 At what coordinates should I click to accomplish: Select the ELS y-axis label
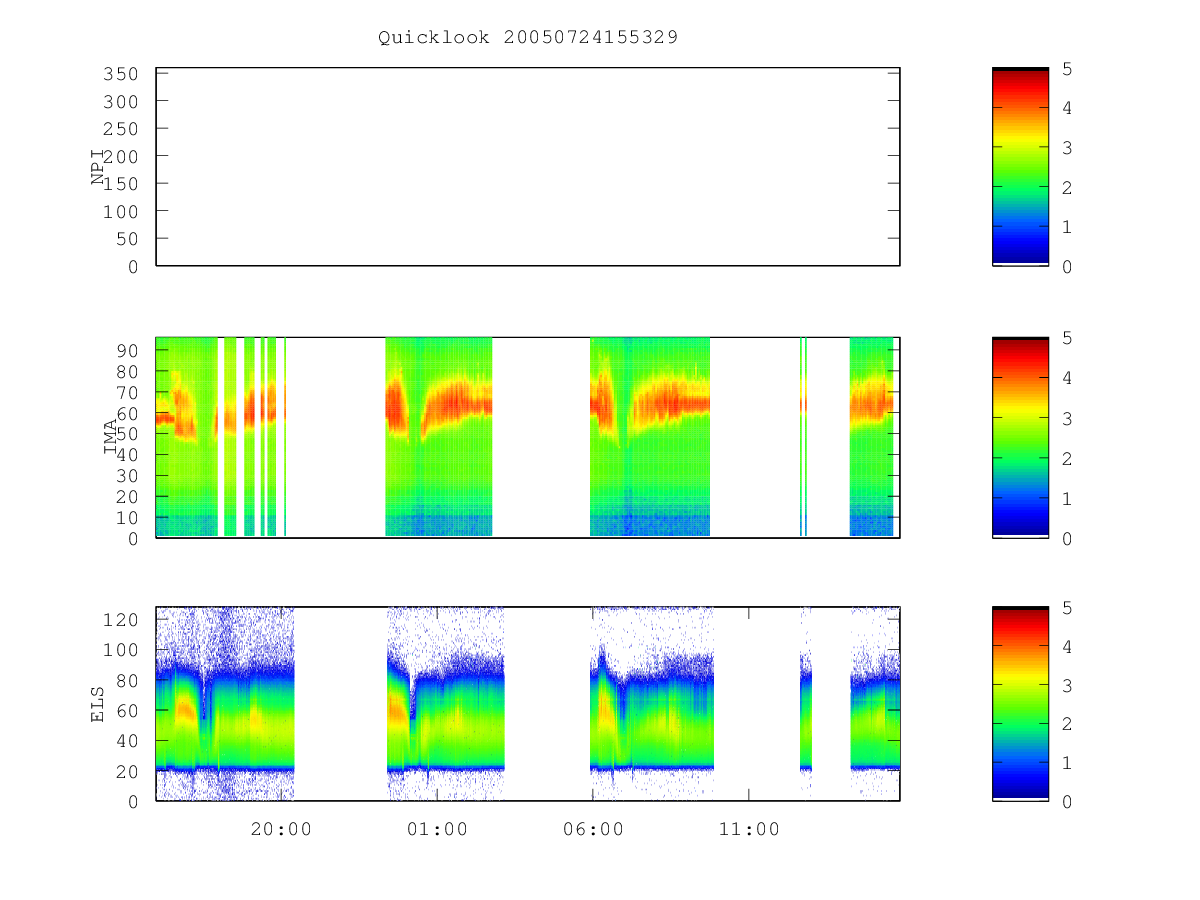pyautogui.click(x=98, y=704)
